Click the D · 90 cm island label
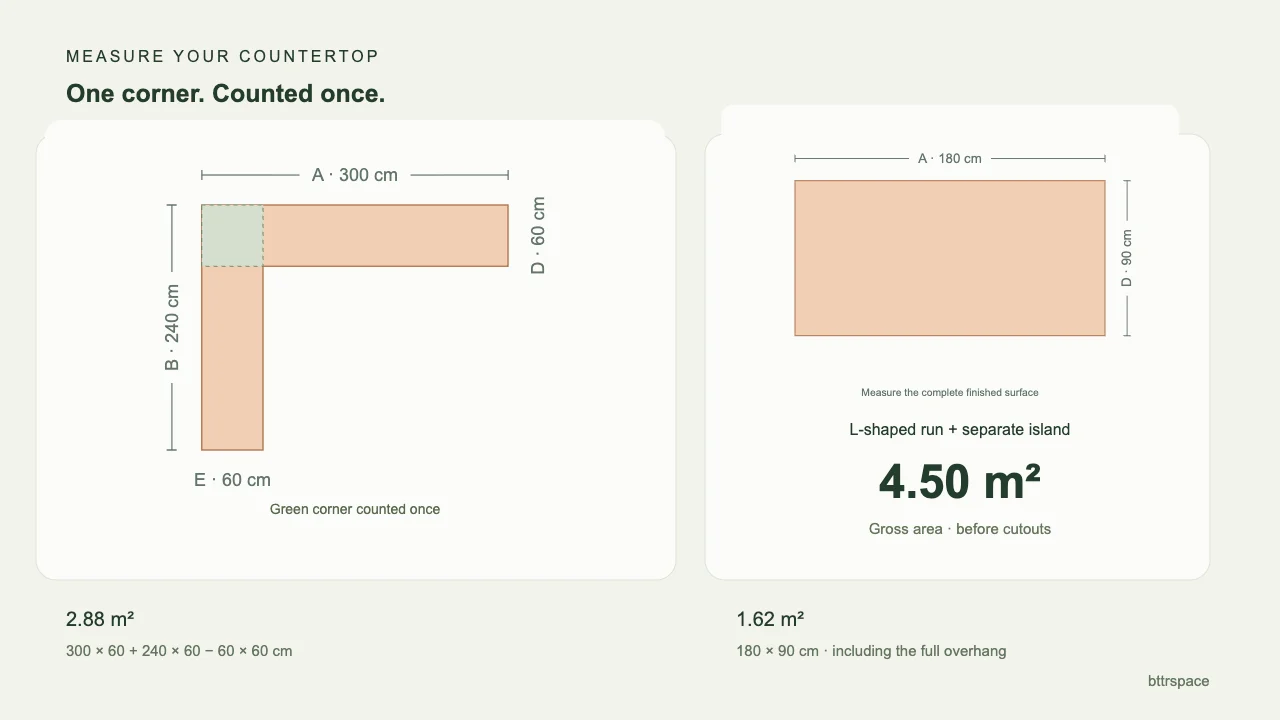 point(1127,258)
